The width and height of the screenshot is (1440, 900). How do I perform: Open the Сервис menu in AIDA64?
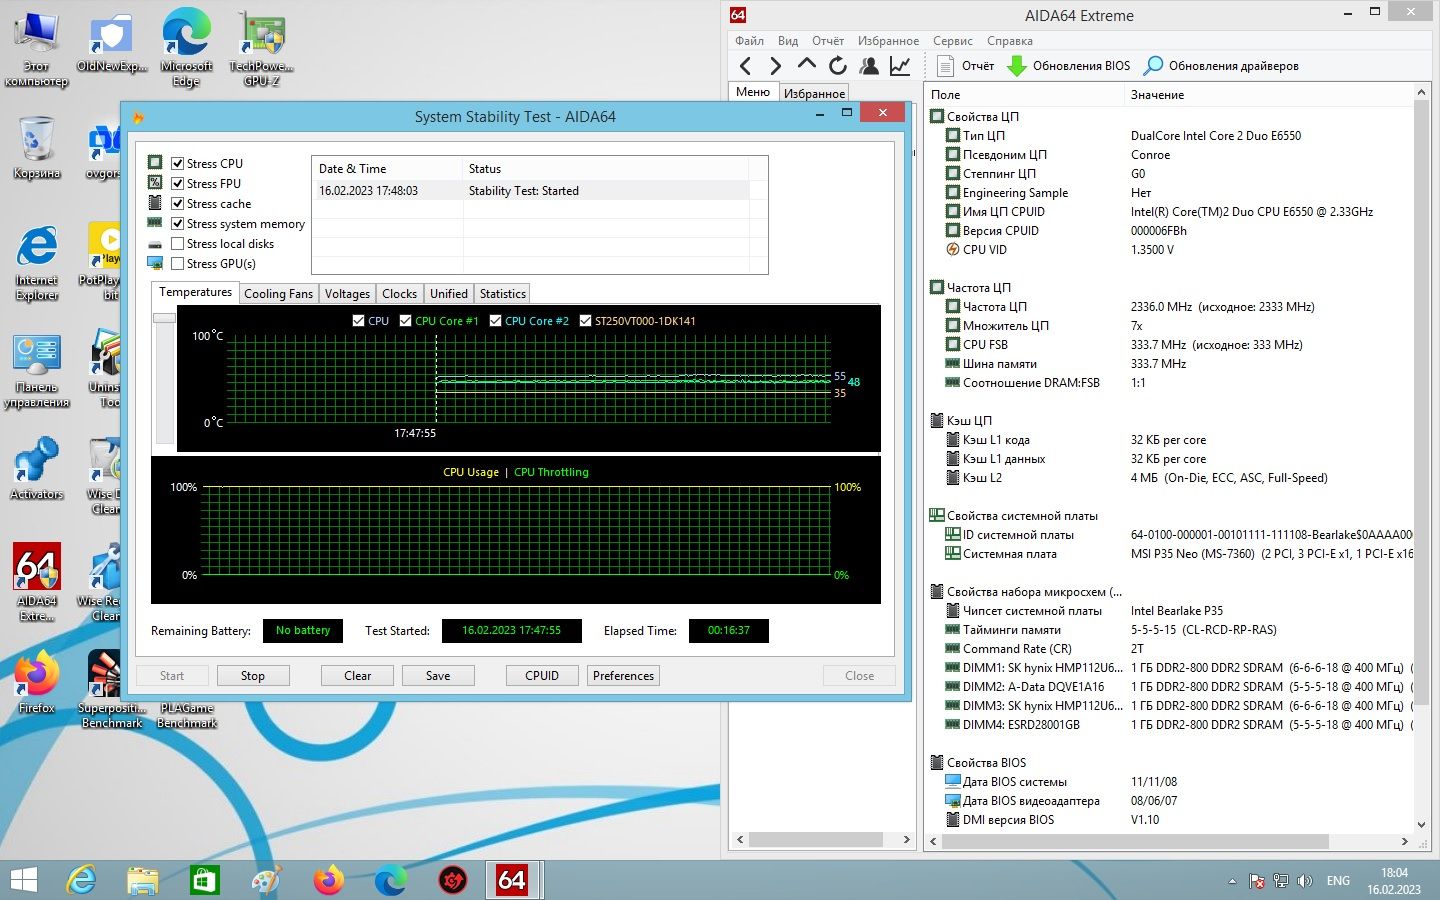point(952,41)
